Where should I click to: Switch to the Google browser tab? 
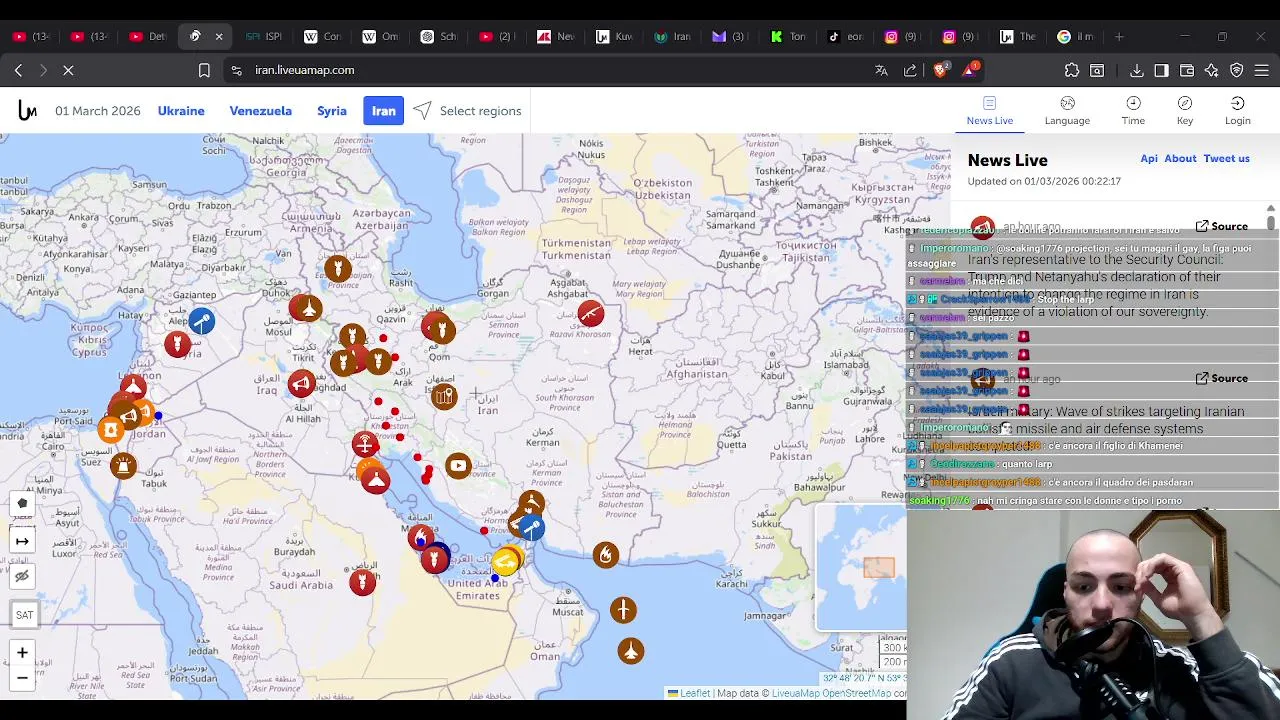(1077, 36)
